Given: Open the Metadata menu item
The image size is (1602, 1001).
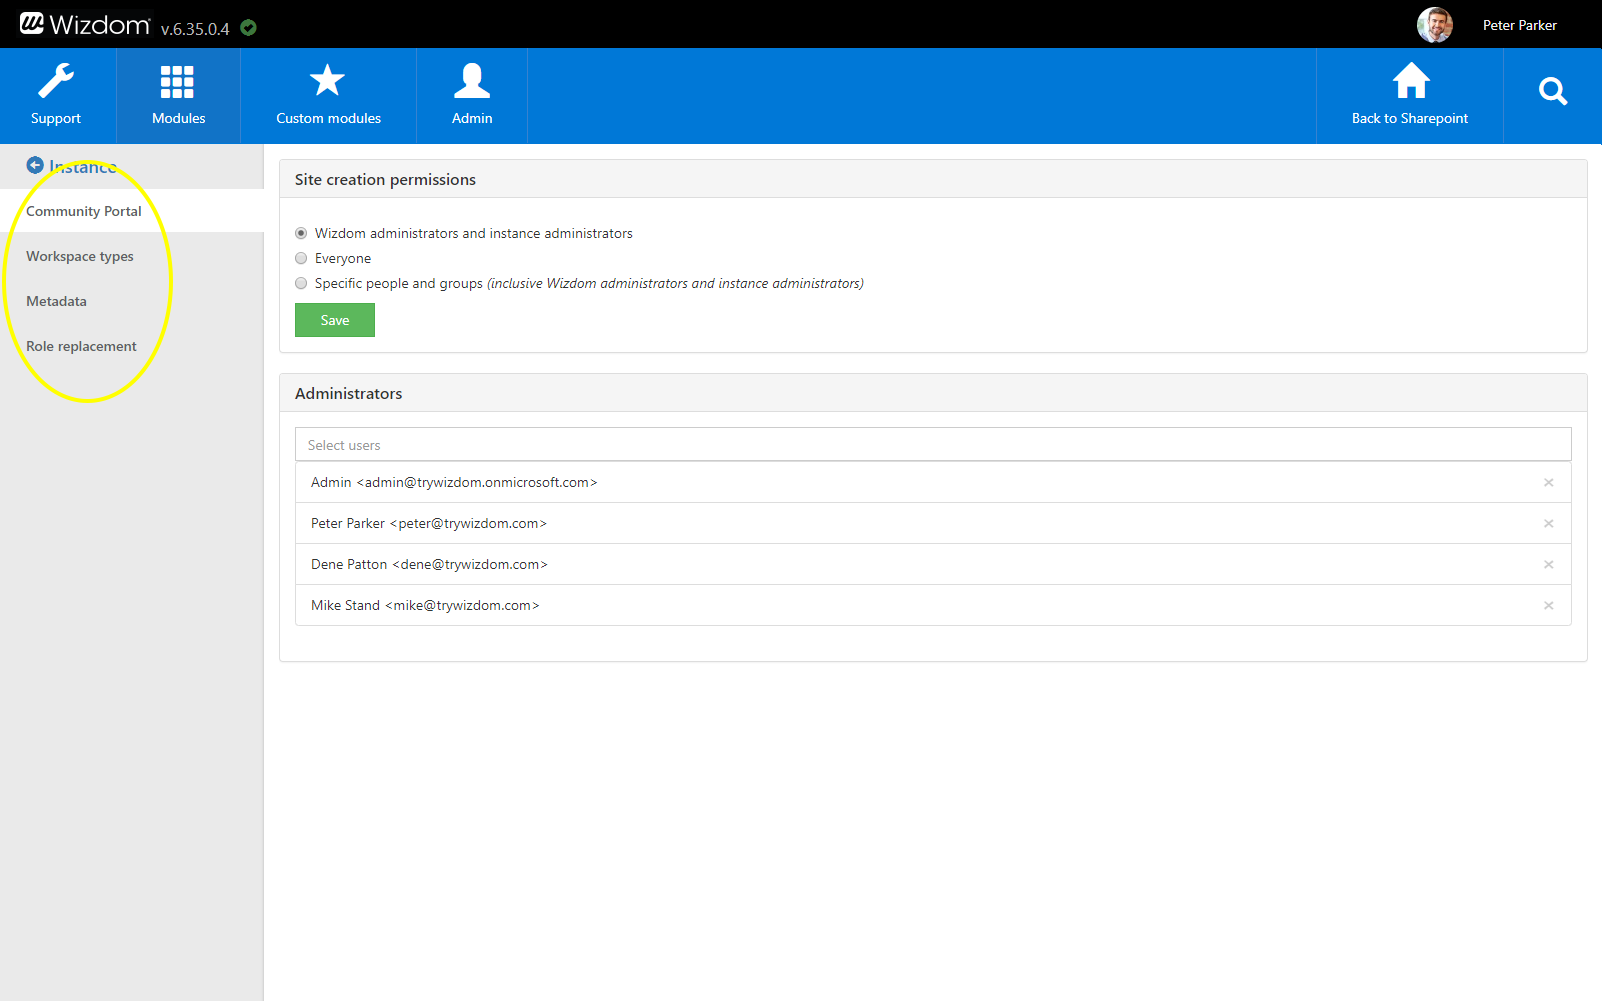Looking at the screenshot, I should click(x=57, y=301).
